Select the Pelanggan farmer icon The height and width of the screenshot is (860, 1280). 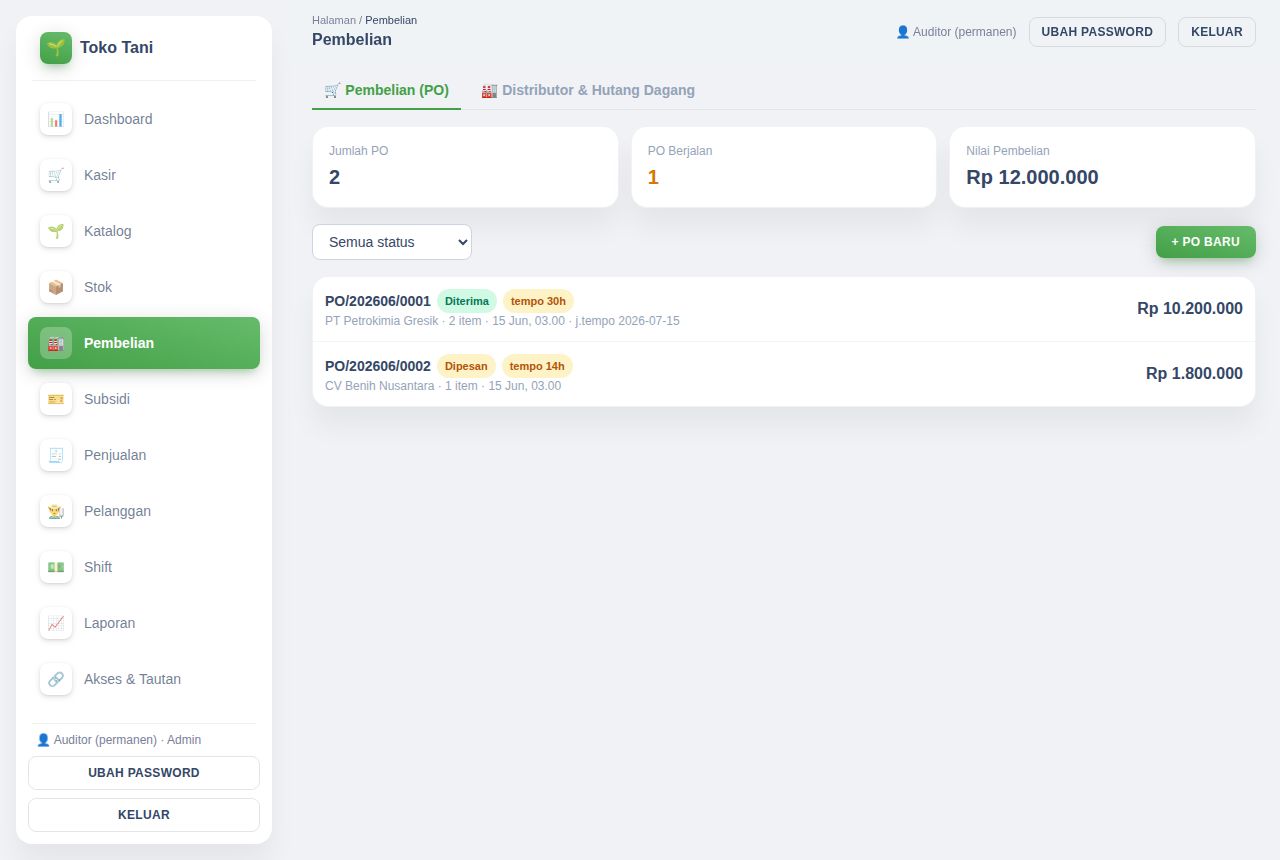click(56, 511)
